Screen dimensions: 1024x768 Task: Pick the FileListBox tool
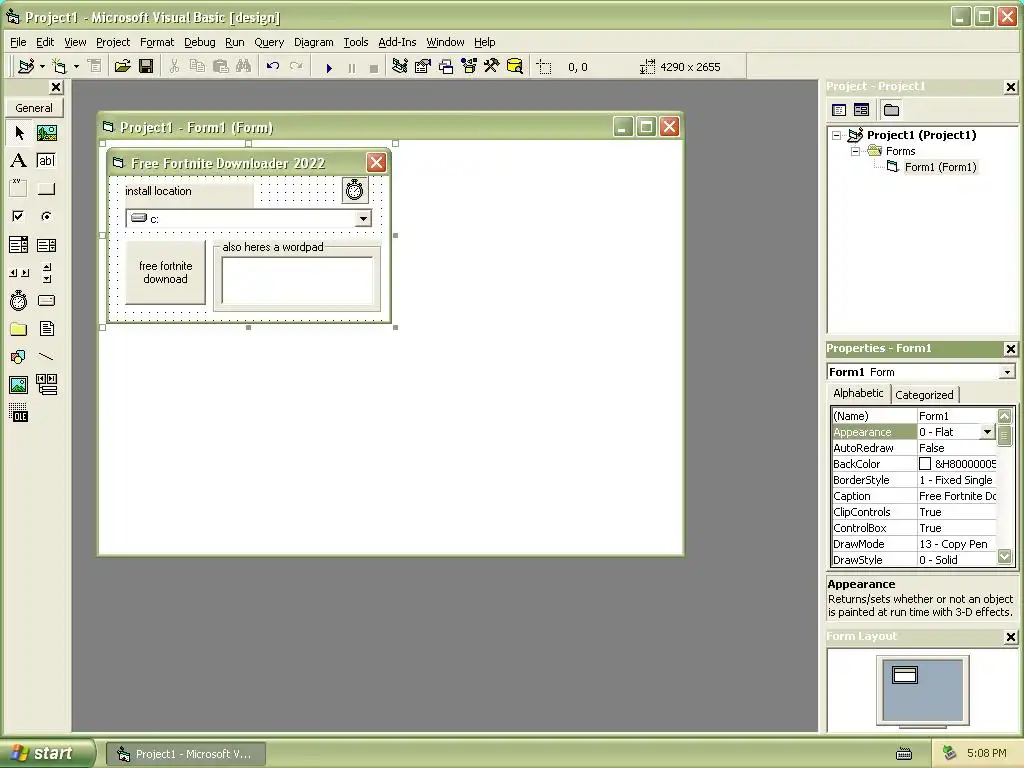click(46, 329)
